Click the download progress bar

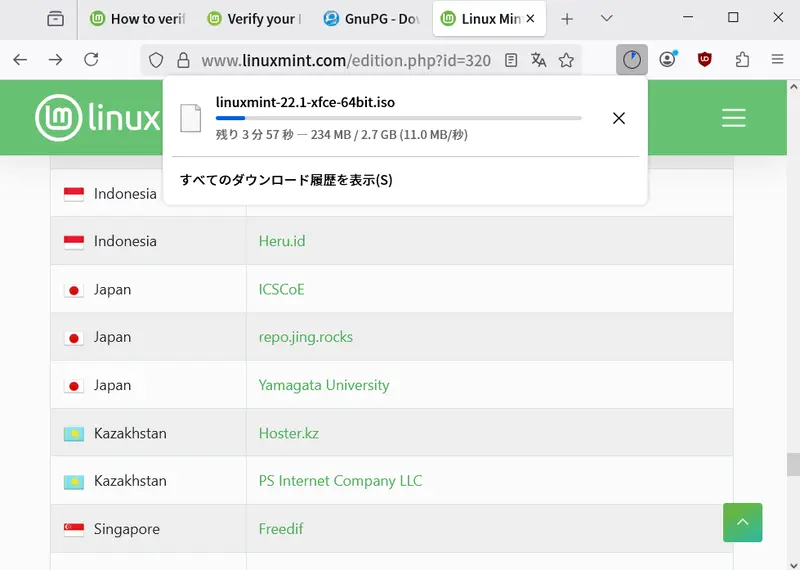[x=398, y=118]
